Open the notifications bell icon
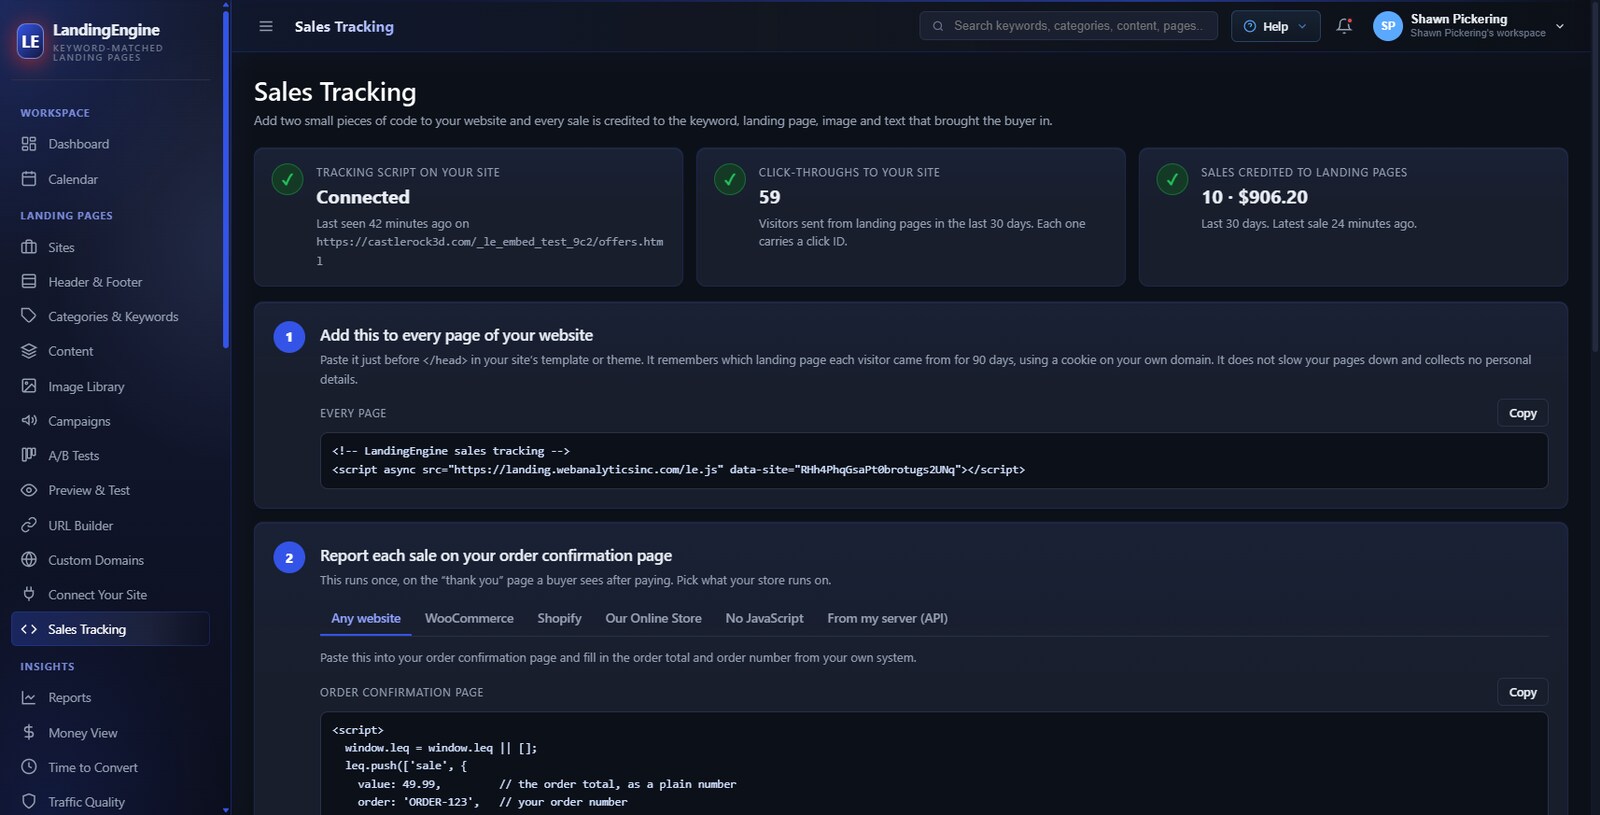 click(1344, 26)
